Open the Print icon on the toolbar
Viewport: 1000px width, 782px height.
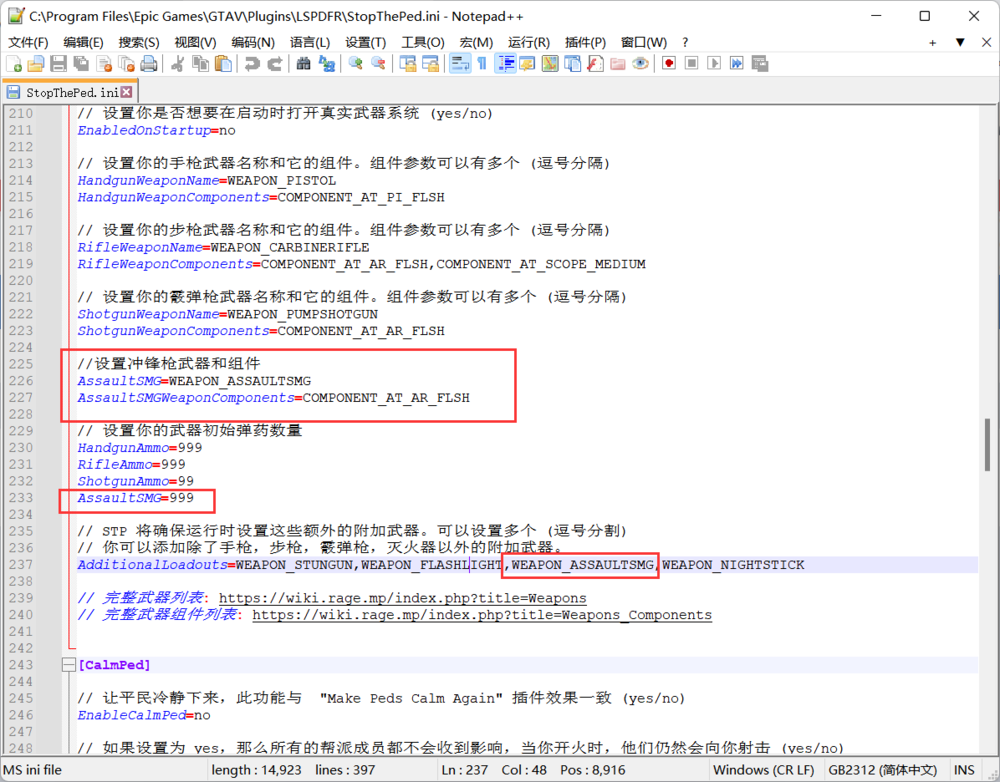(150, 63)
